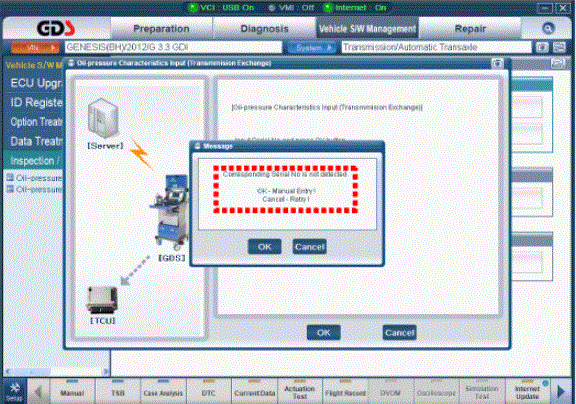Click Cancel at bottom of Oil-pressure dialog
This screenshot has width=576, height=404.
coord(399,332)
